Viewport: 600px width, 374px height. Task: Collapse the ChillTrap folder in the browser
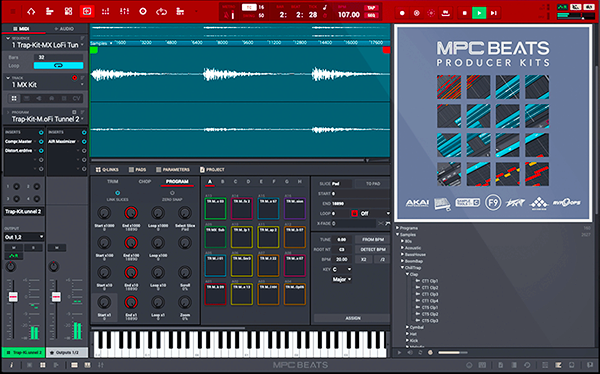tap(403, 268)
